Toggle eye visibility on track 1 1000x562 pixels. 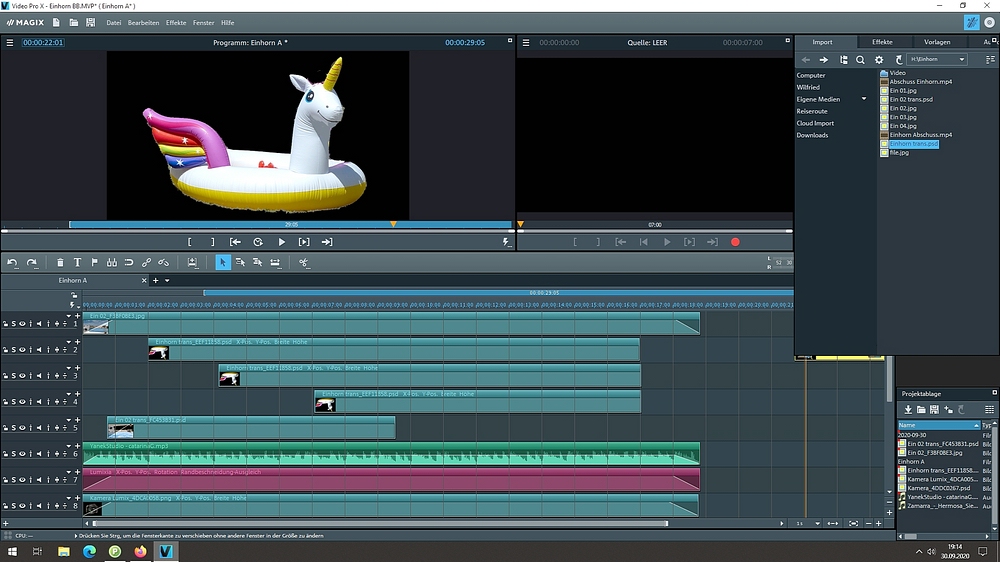pos(22,324)
